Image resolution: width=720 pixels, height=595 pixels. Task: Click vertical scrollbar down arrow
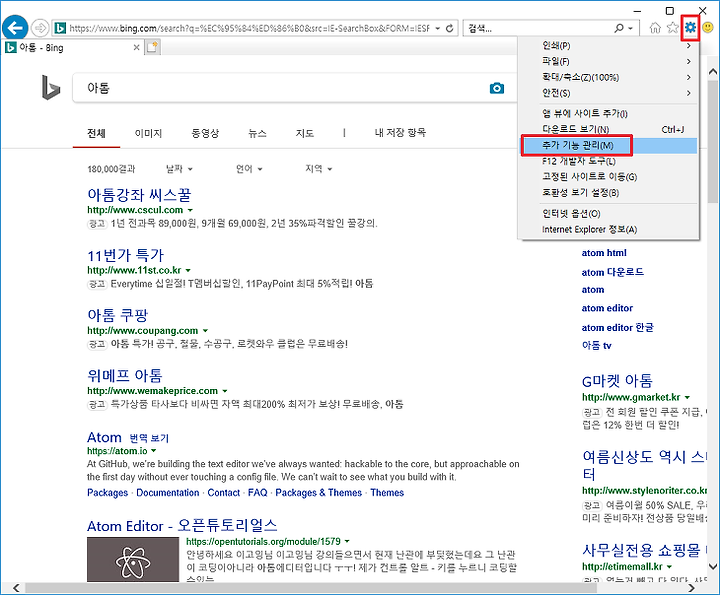(713, 566)
